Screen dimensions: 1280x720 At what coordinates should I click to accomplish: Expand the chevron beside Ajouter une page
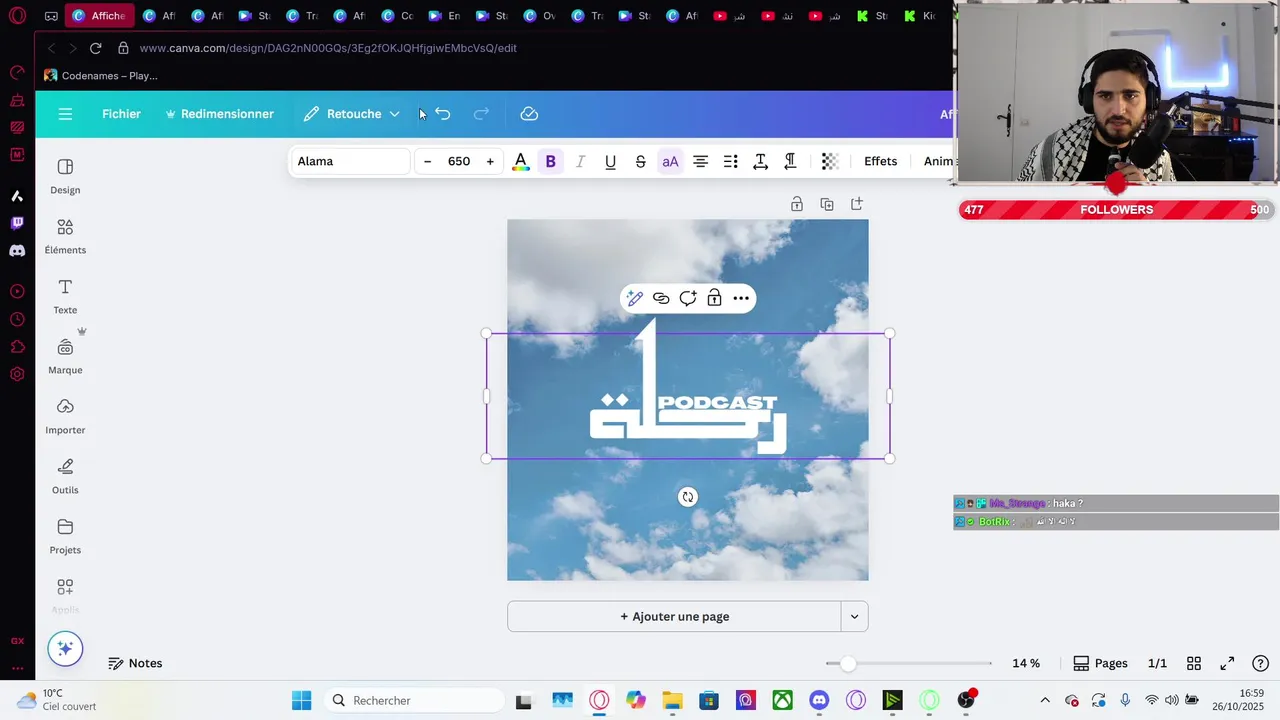(x=854, y=616)
